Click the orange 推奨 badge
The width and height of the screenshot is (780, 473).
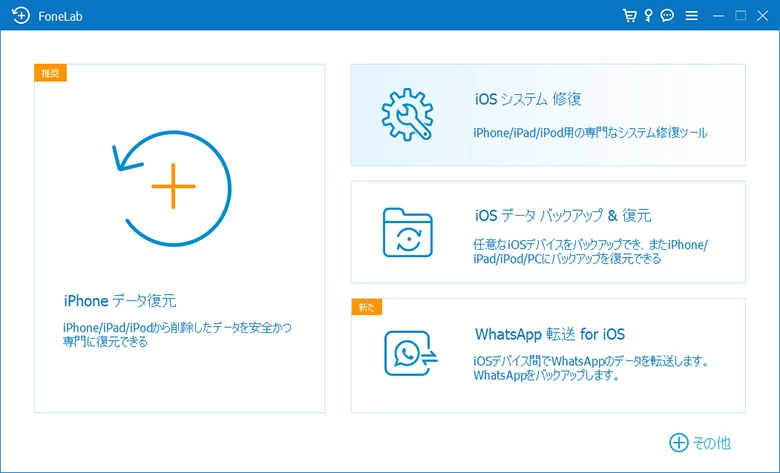(x=50, y=73)
